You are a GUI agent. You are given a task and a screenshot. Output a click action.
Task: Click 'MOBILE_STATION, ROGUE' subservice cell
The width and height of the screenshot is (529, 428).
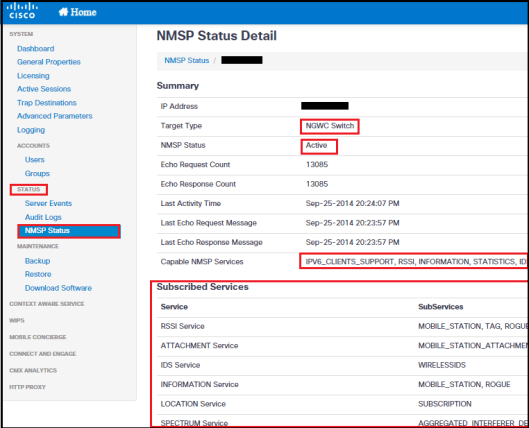(x=464, y=384)
